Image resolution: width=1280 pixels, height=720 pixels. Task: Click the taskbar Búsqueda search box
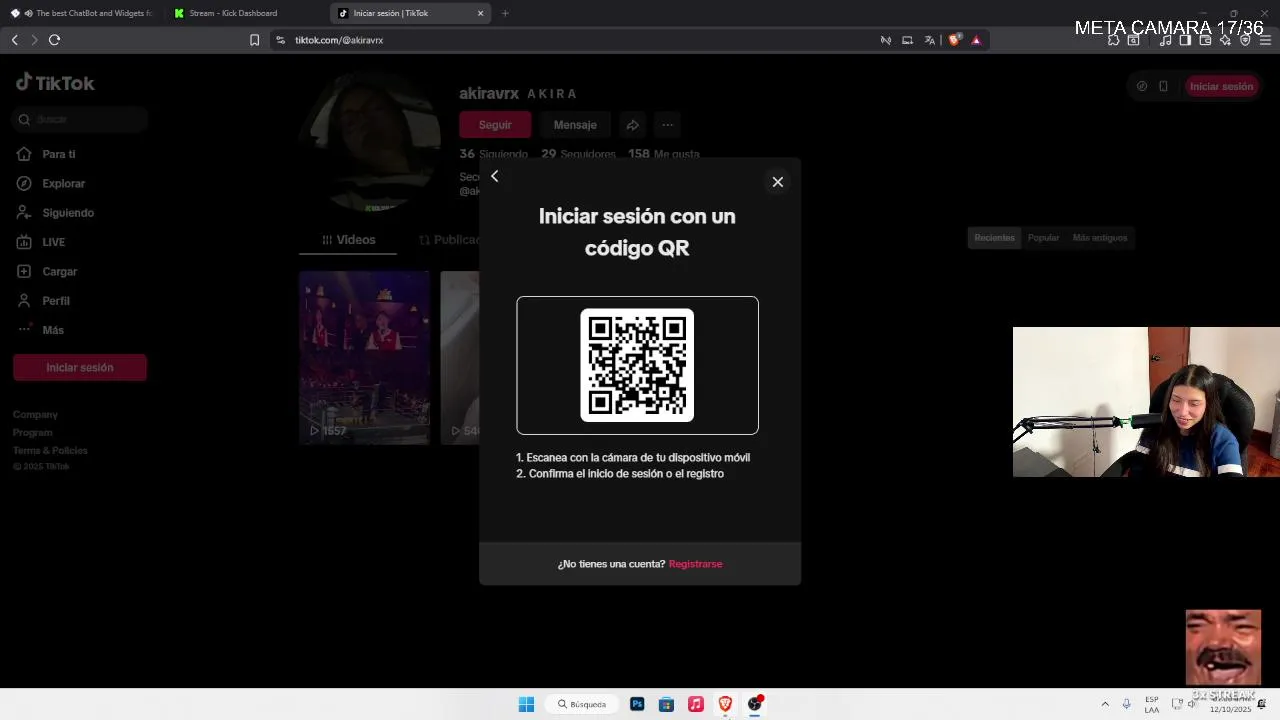(x=582, y=704)
